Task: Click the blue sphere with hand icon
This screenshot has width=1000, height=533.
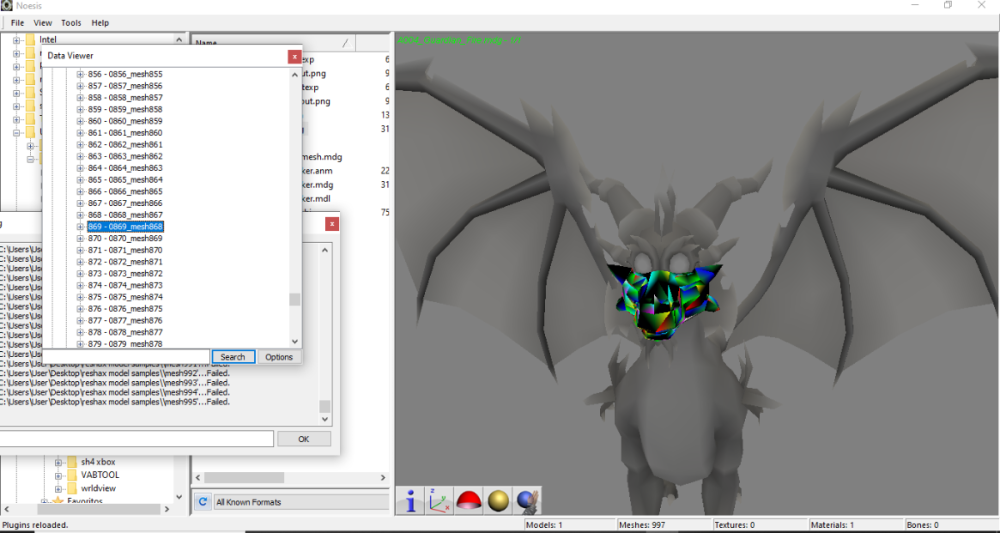Action: (528, 501)
